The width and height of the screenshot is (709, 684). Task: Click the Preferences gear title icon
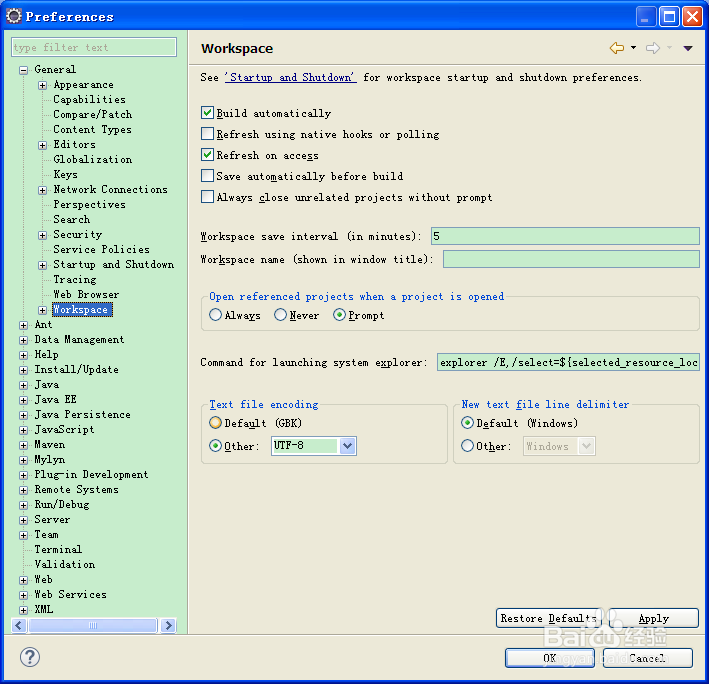[14, 16]
